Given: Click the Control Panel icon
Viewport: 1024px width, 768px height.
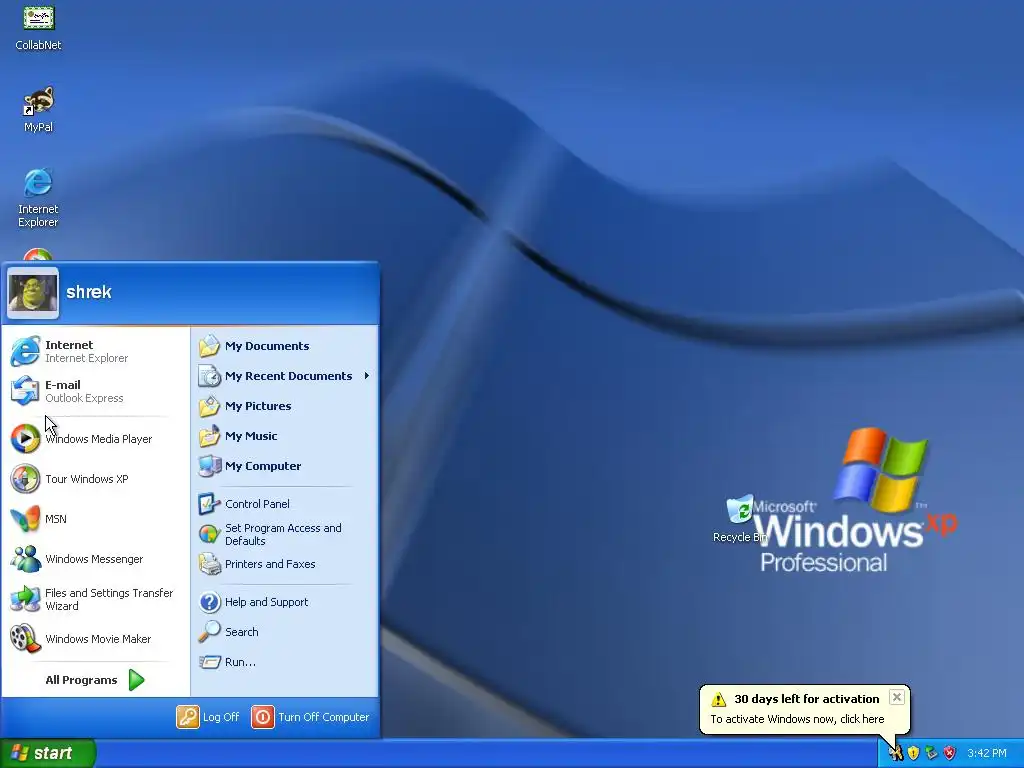Looking at the screenshot, I should click(210, 504).
